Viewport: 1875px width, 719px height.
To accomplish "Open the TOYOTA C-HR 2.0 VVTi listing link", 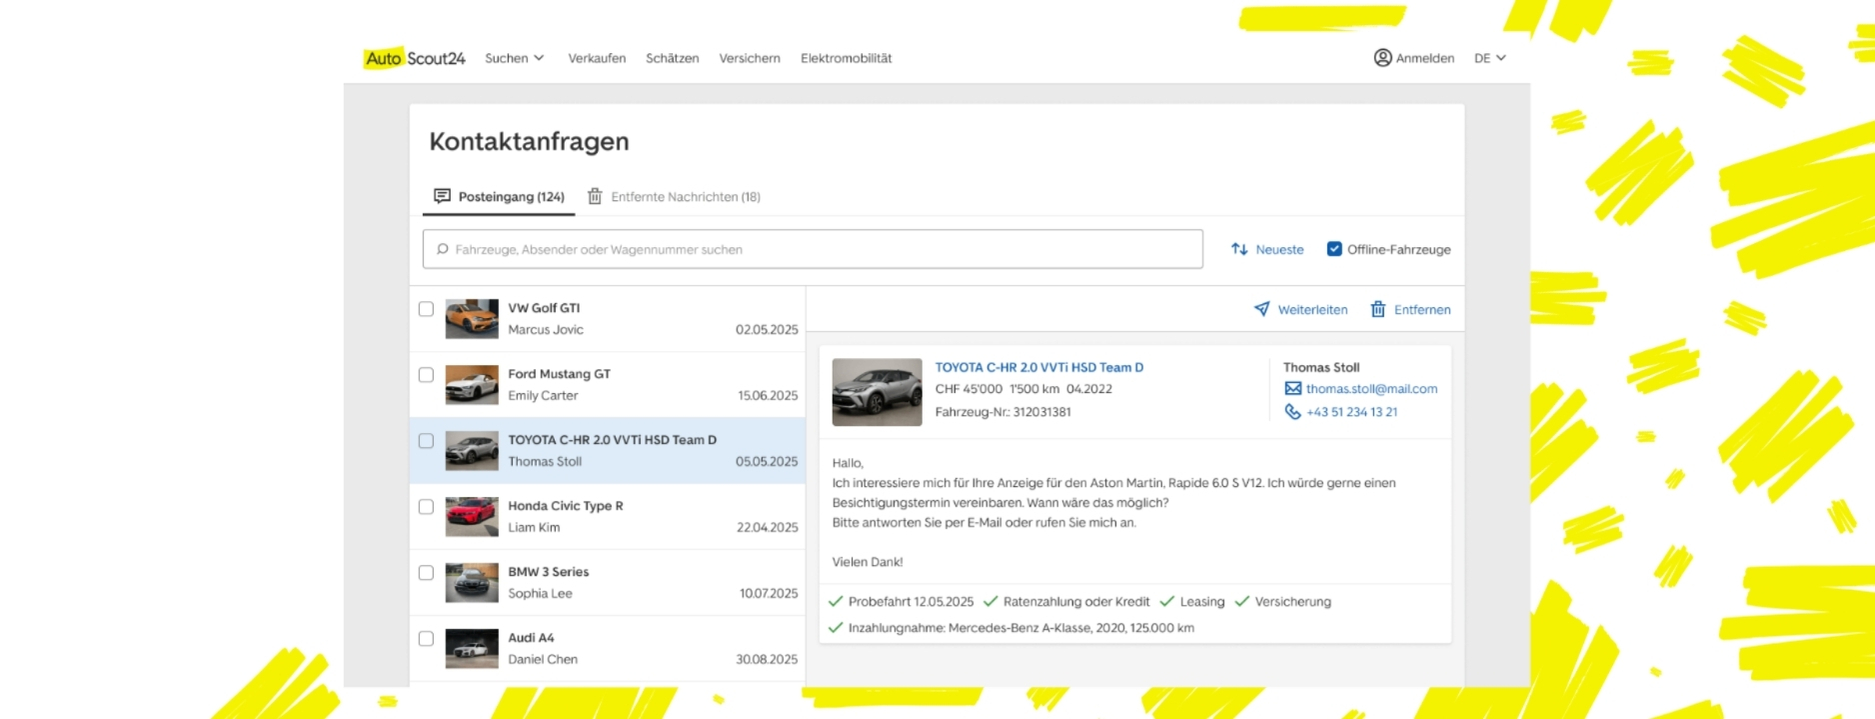I will [1039, 367].
